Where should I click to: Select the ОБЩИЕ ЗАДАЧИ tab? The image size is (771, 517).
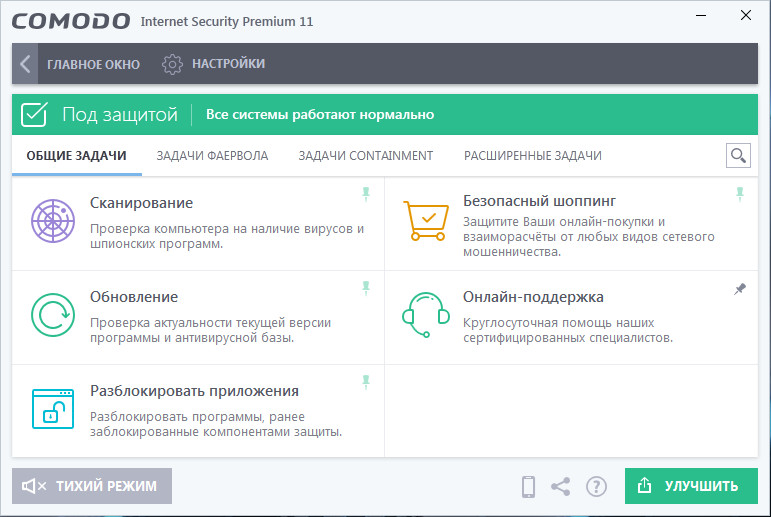click(x=77, y=156)
